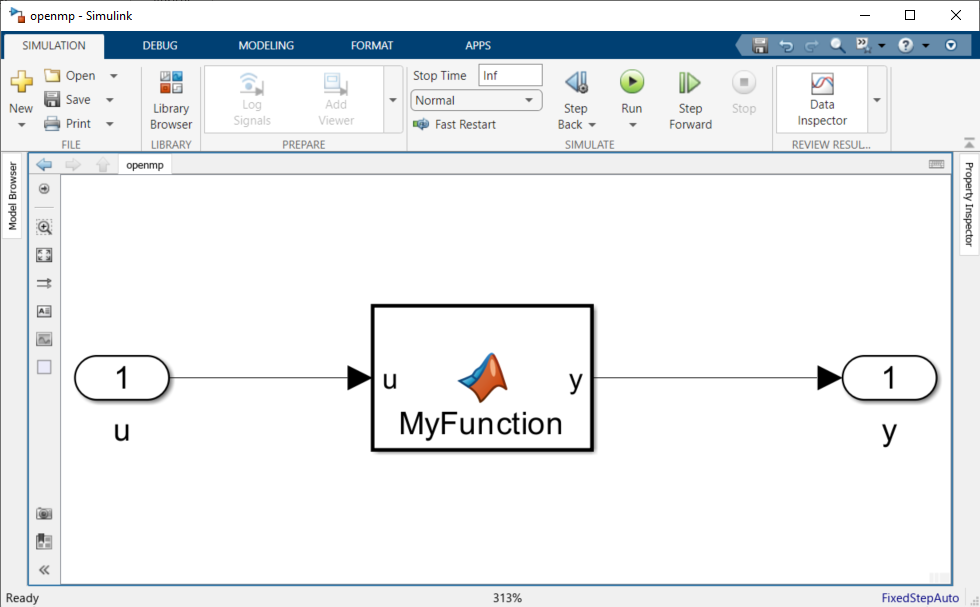The height and width of the screenshot is (607, 980).
Task: Save the model with Save icon
Action: (x=52, y=99)
